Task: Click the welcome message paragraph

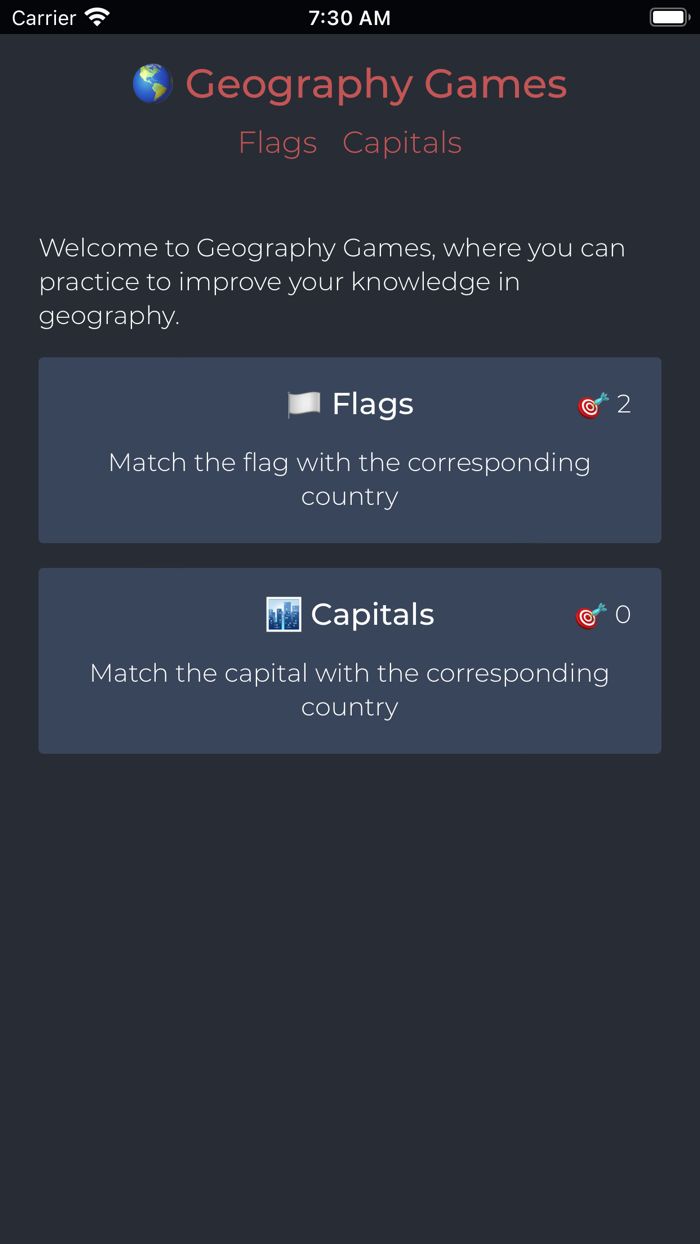Action: pos(332,281)
